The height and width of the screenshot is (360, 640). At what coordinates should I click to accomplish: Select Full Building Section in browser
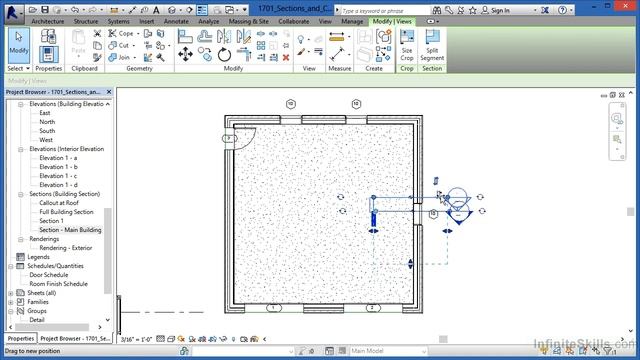[x=67, y=212]
